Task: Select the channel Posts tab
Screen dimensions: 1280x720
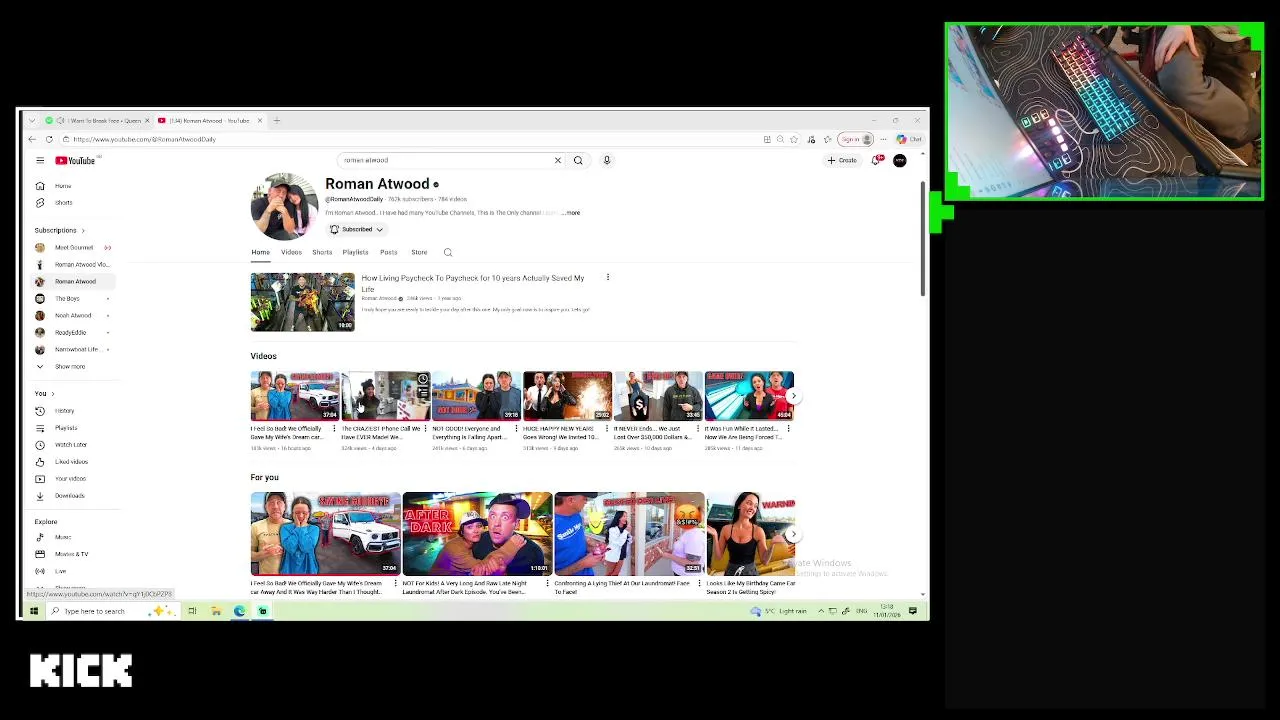Action: click(388, 252)
